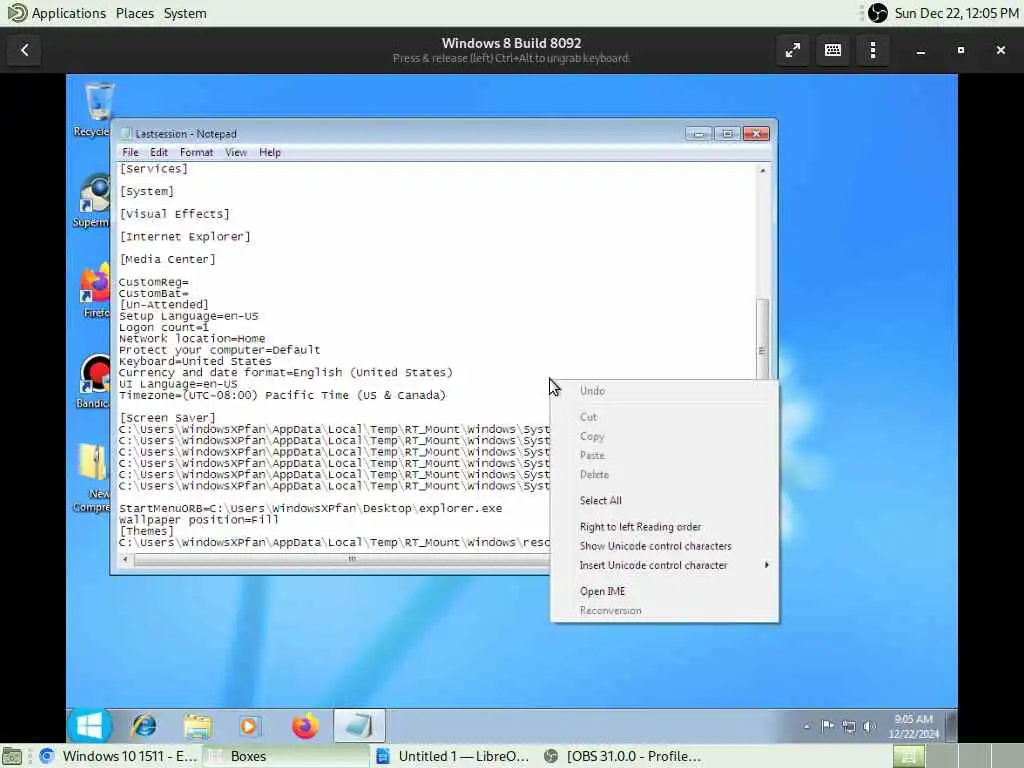The width and height of the screenshot is (1024, 768).
Task: Expand Insert Unicode control character submenu
Action: pyautogui.click(x=665, y=565)
